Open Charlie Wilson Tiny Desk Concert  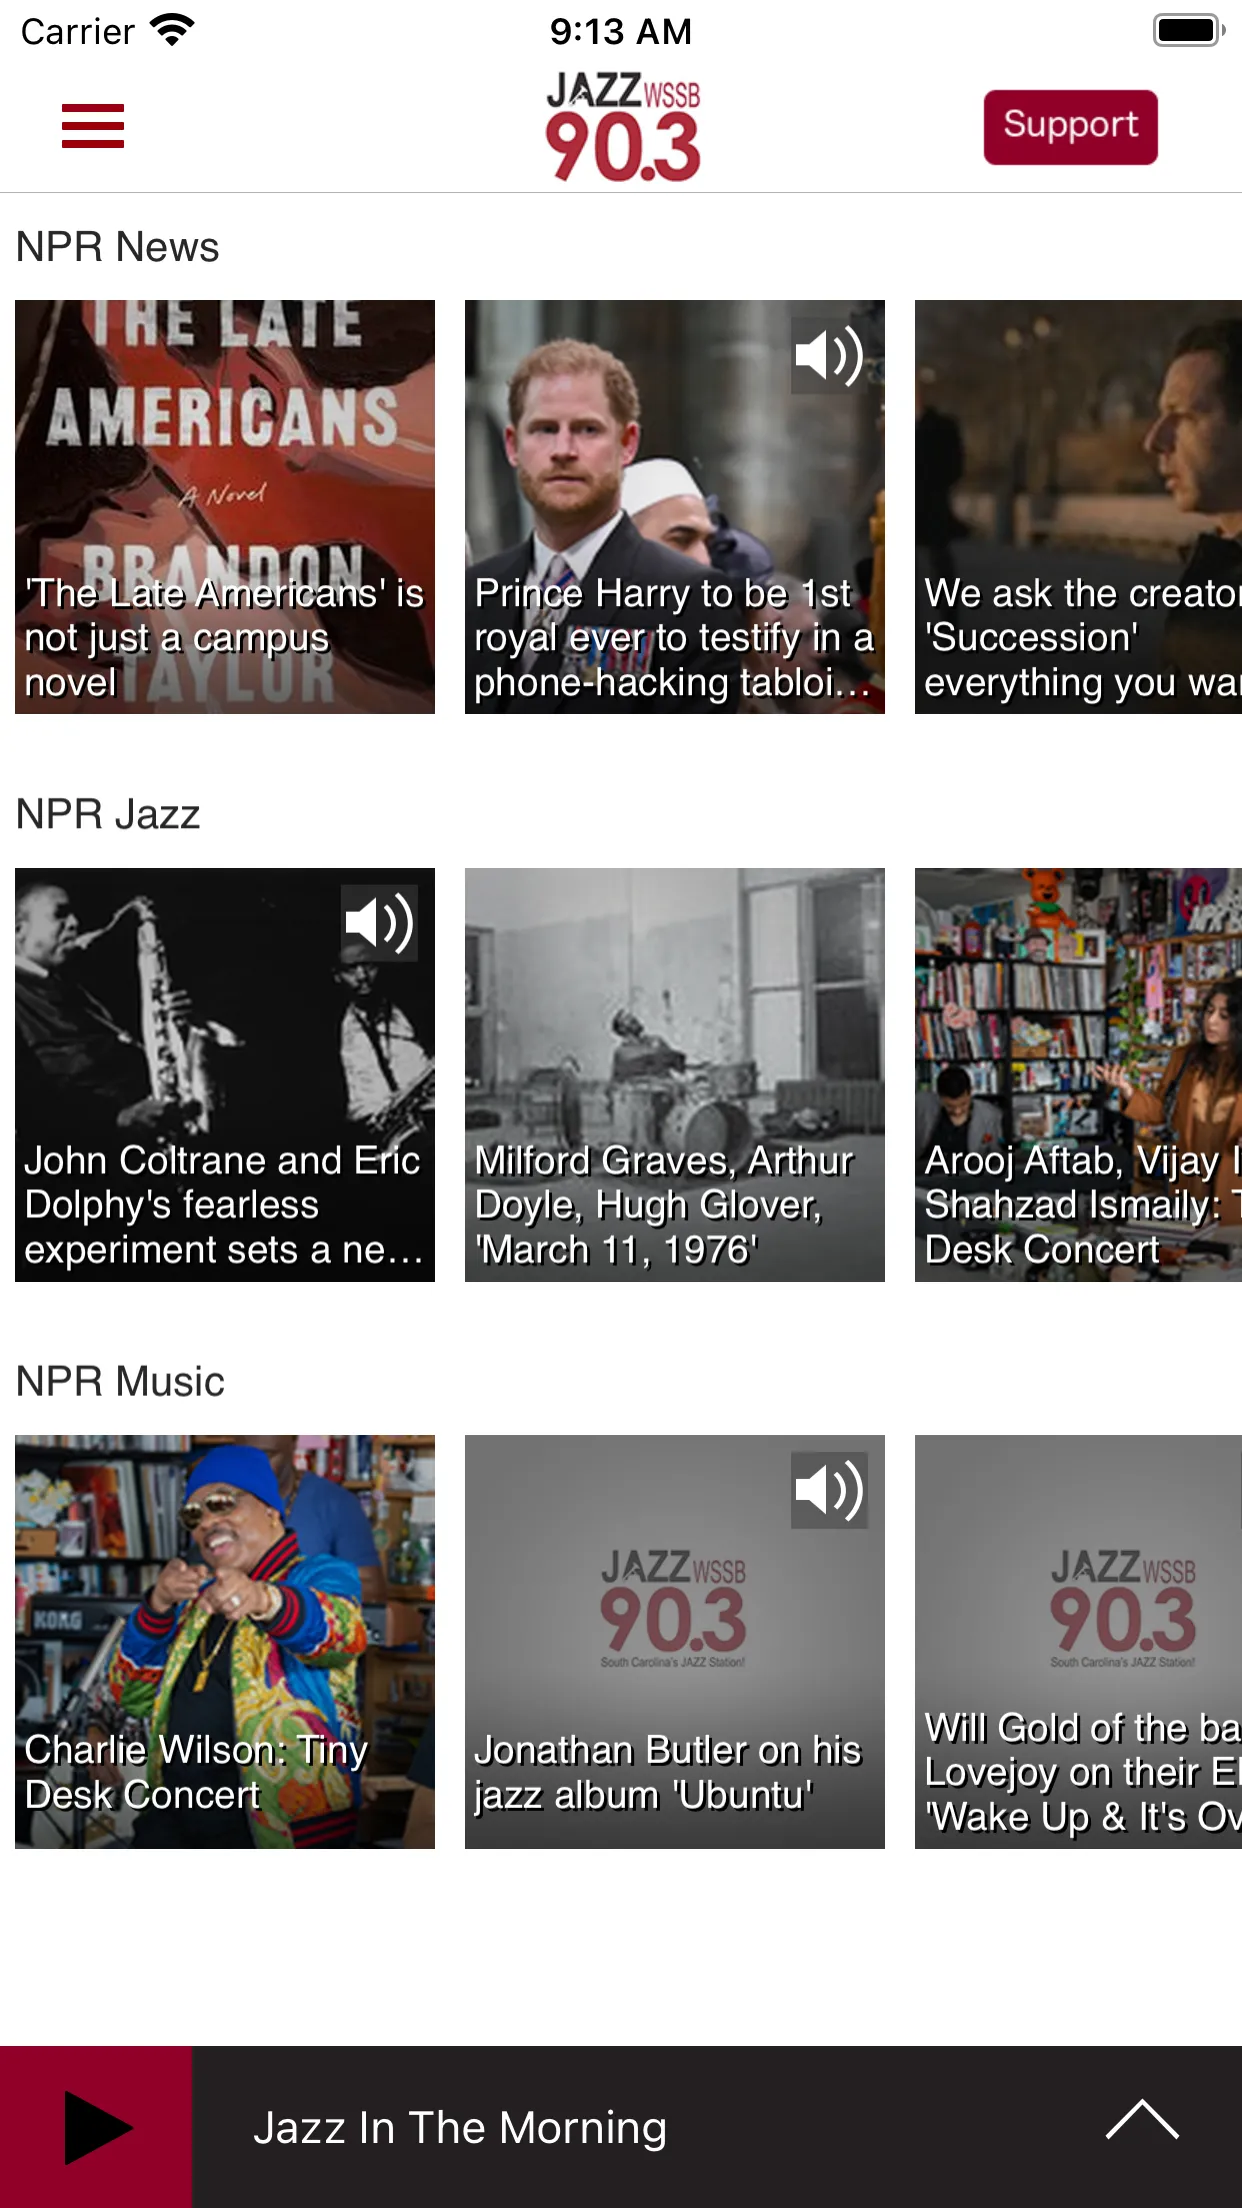(x=225, y=1642)
